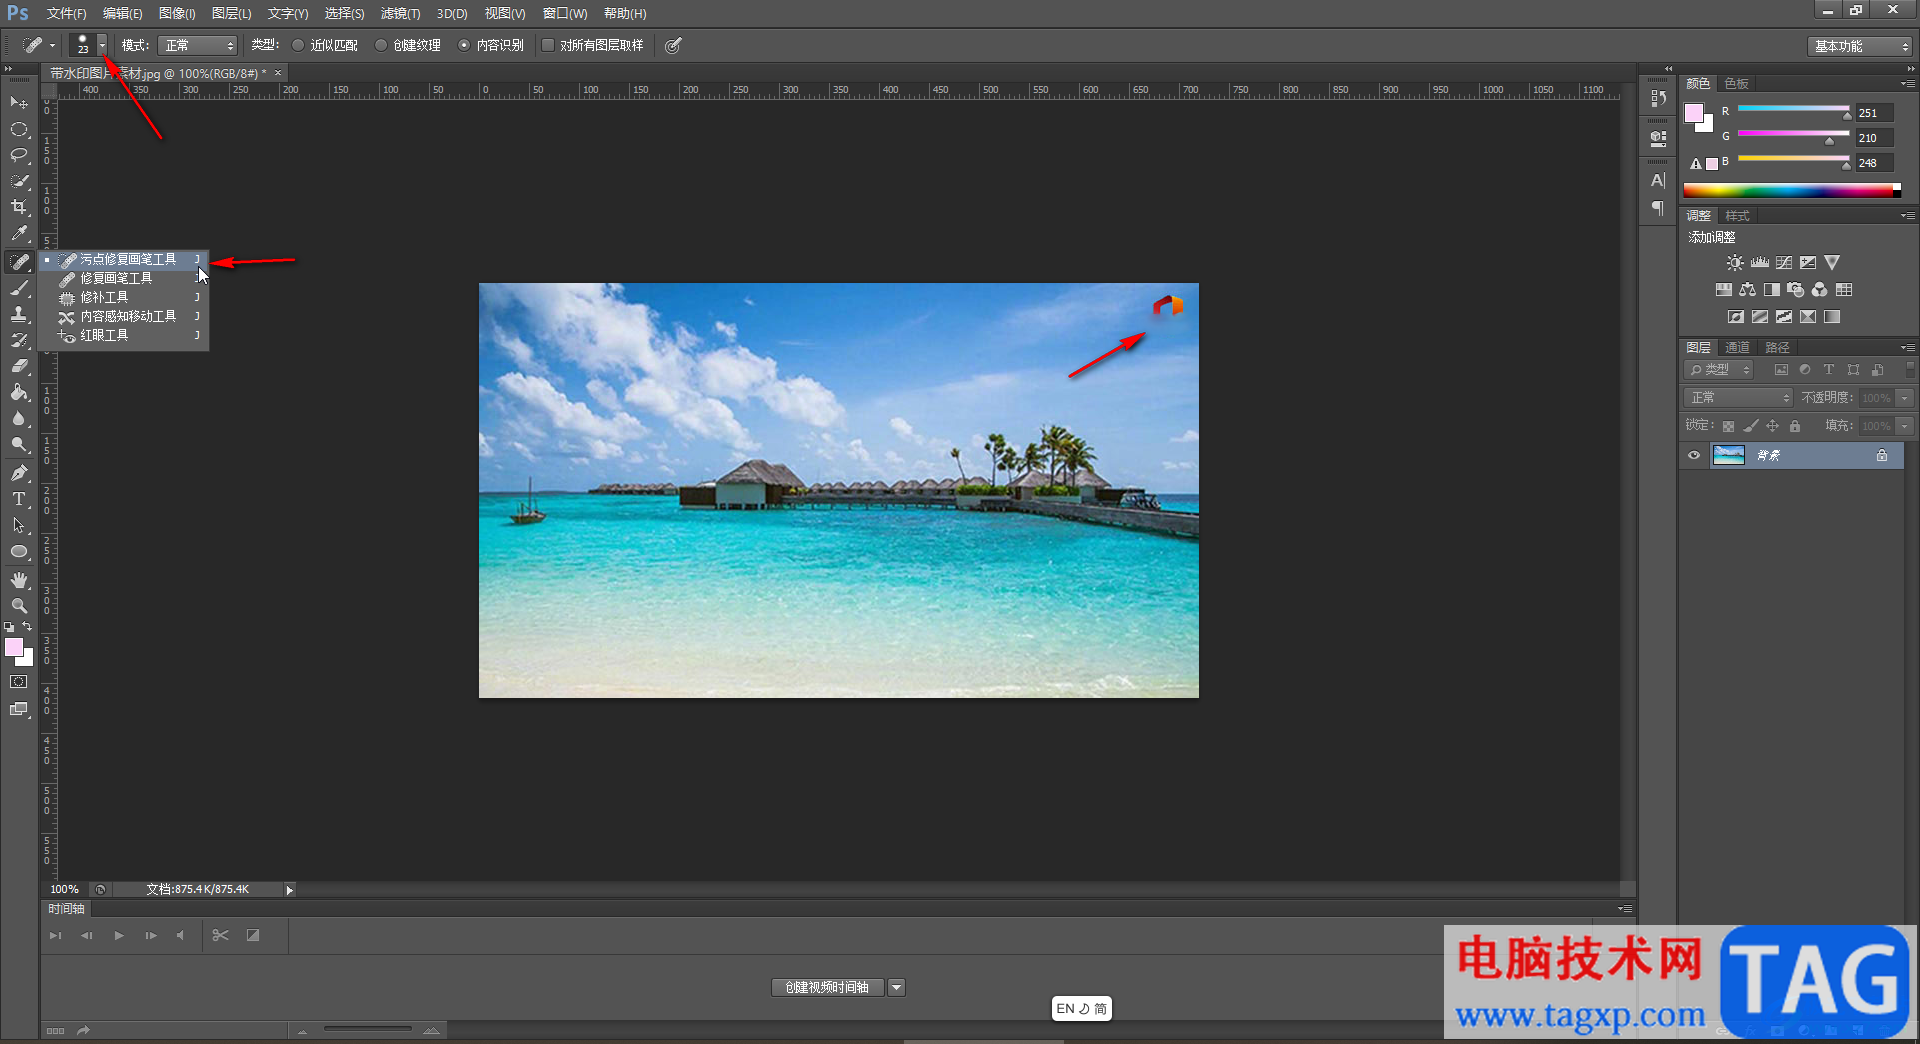Add a Levels adjustment
This screenshot has width=1920, height=1044.
[x=1760, y=262]
